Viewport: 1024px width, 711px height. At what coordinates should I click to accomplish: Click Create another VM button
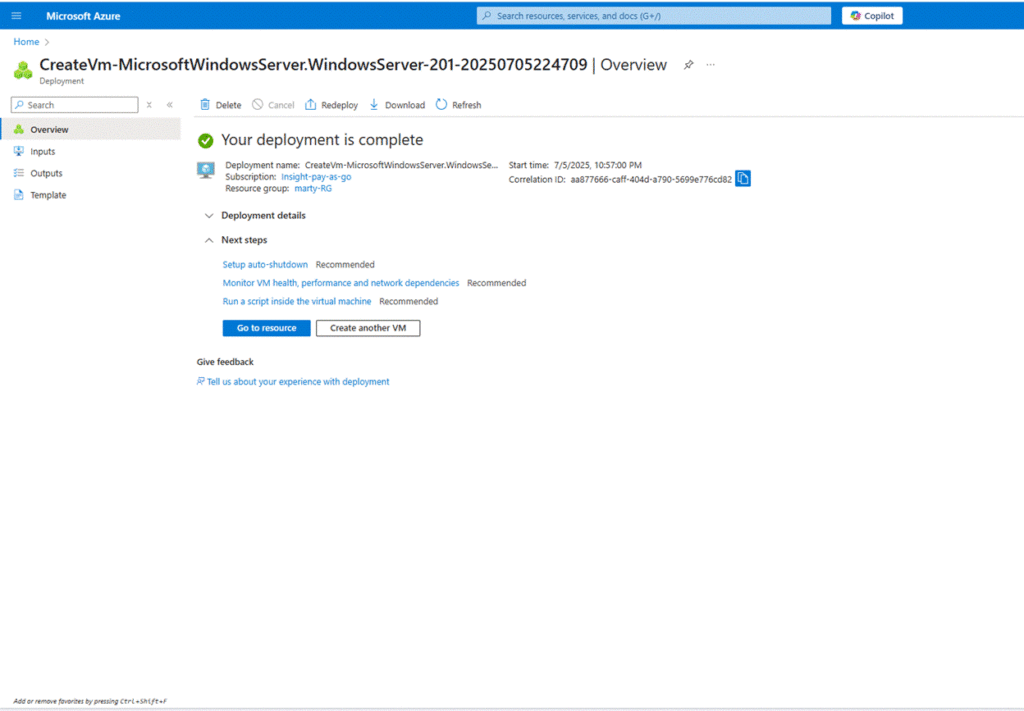(x=368, y=328)
